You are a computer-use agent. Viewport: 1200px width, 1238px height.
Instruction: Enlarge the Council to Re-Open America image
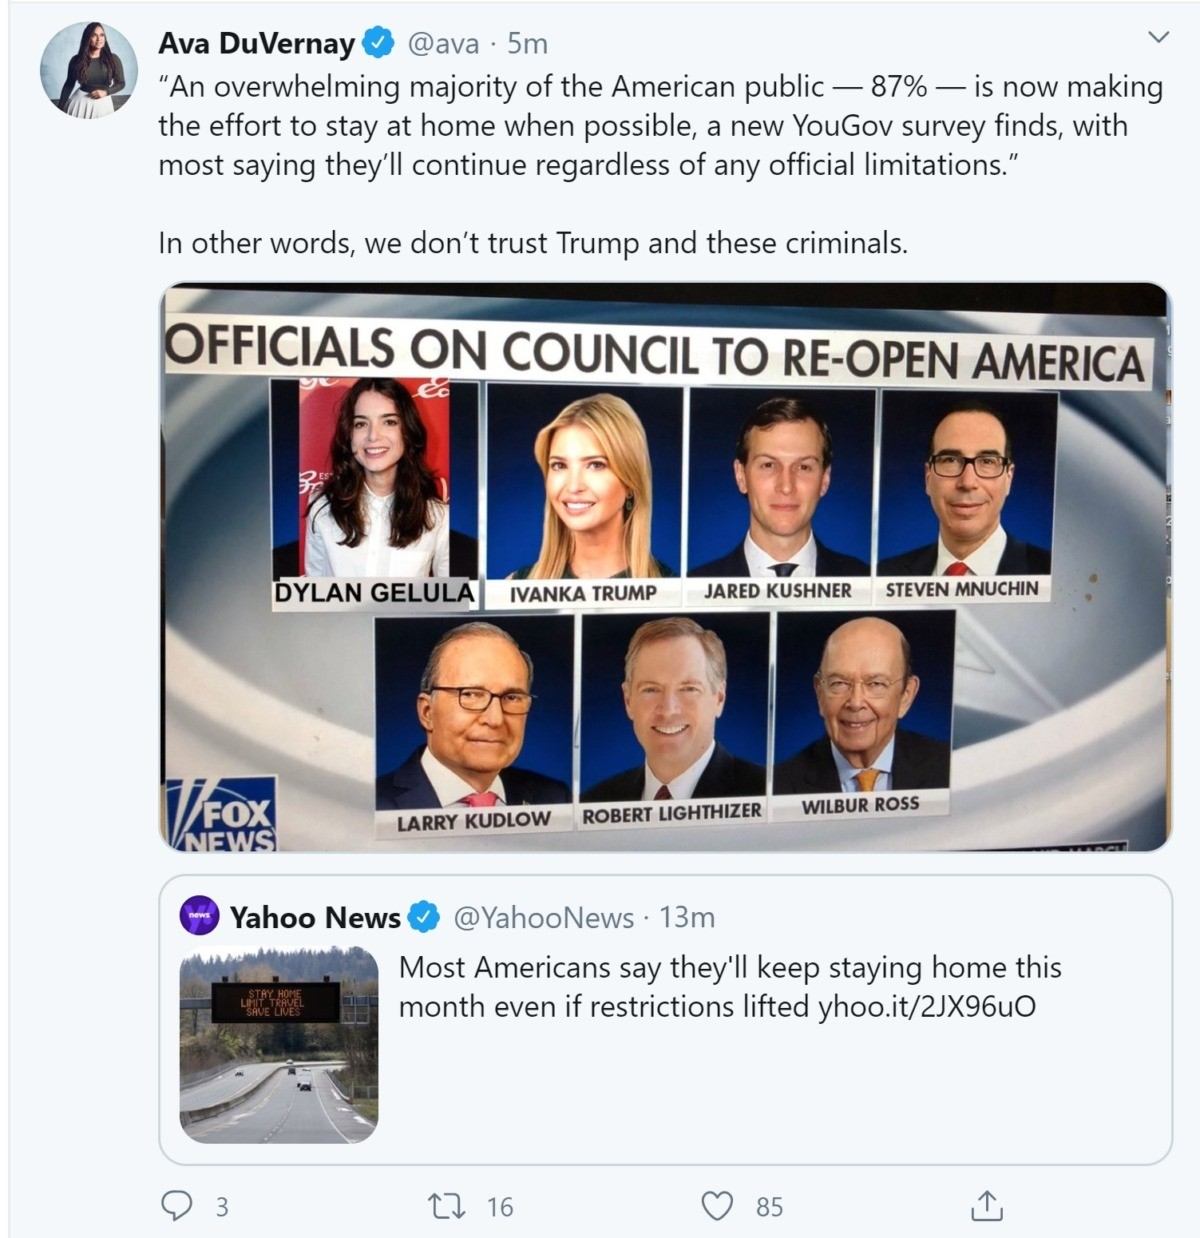click(x=665, y=567)
